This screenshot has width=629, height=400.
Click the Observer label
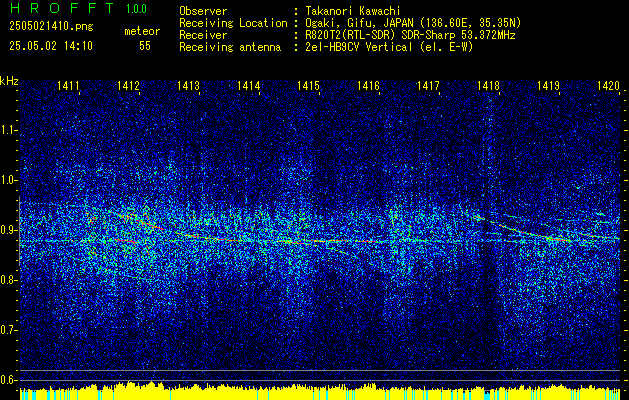click(x=203, y=11)
